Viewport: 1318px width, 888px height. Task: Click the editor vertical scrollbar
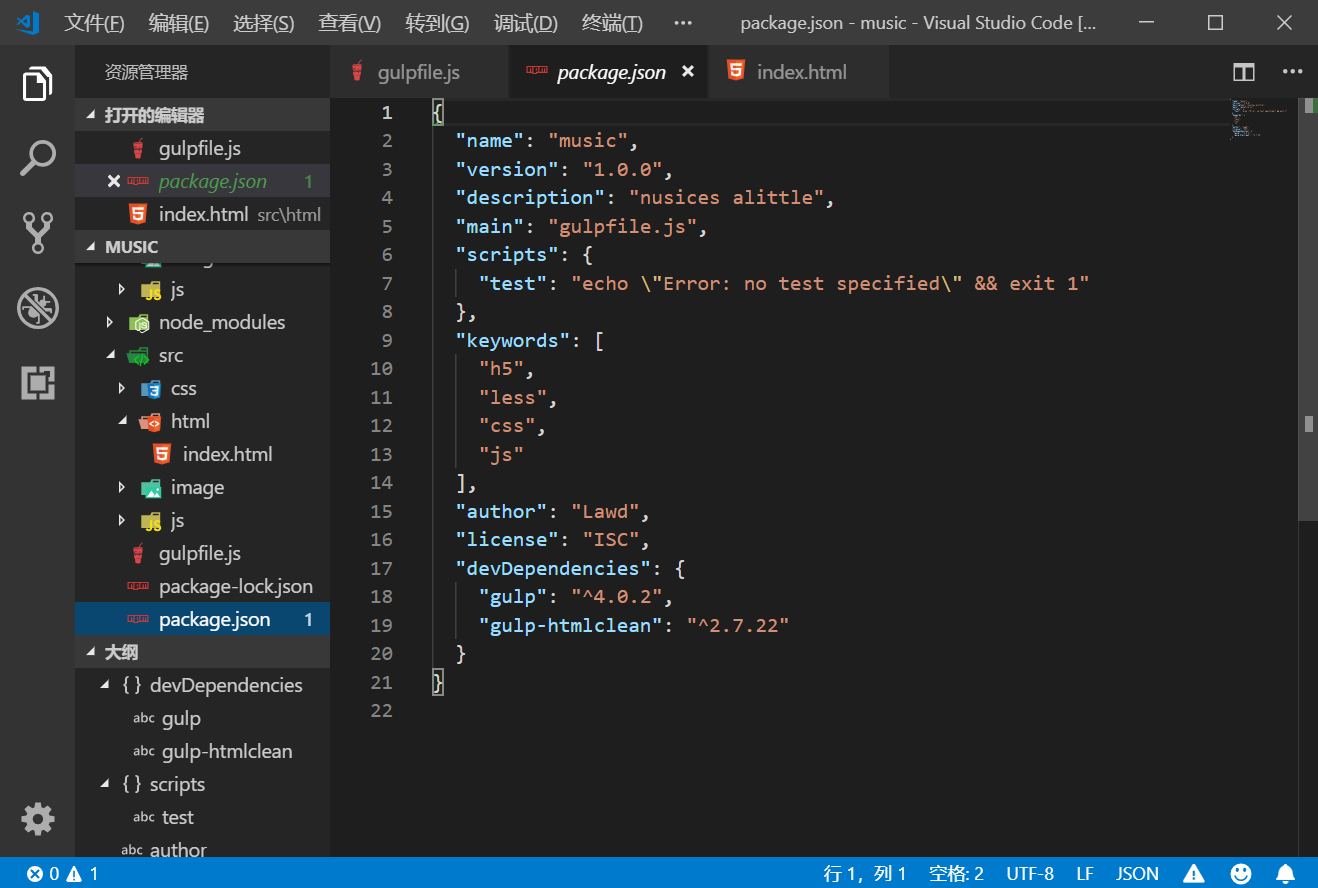tap(1308, 310)
